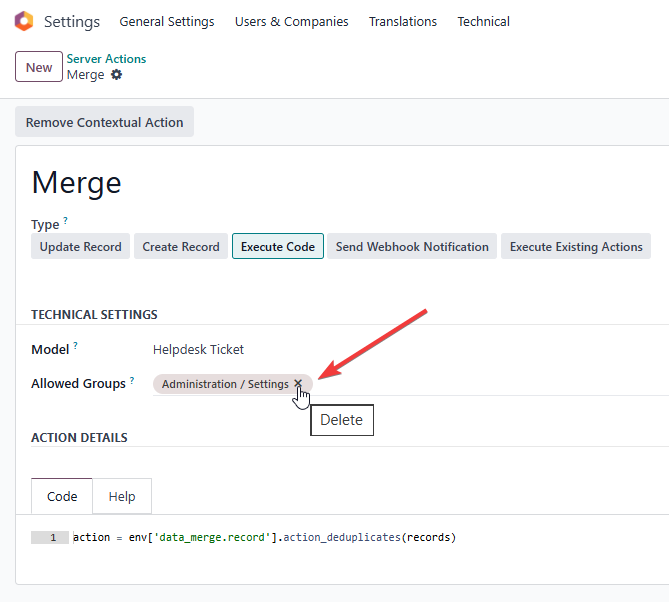This screenshot has width=669, height=602.
Task: Click help tooltip mark next to Model
Action: point(75,345)
